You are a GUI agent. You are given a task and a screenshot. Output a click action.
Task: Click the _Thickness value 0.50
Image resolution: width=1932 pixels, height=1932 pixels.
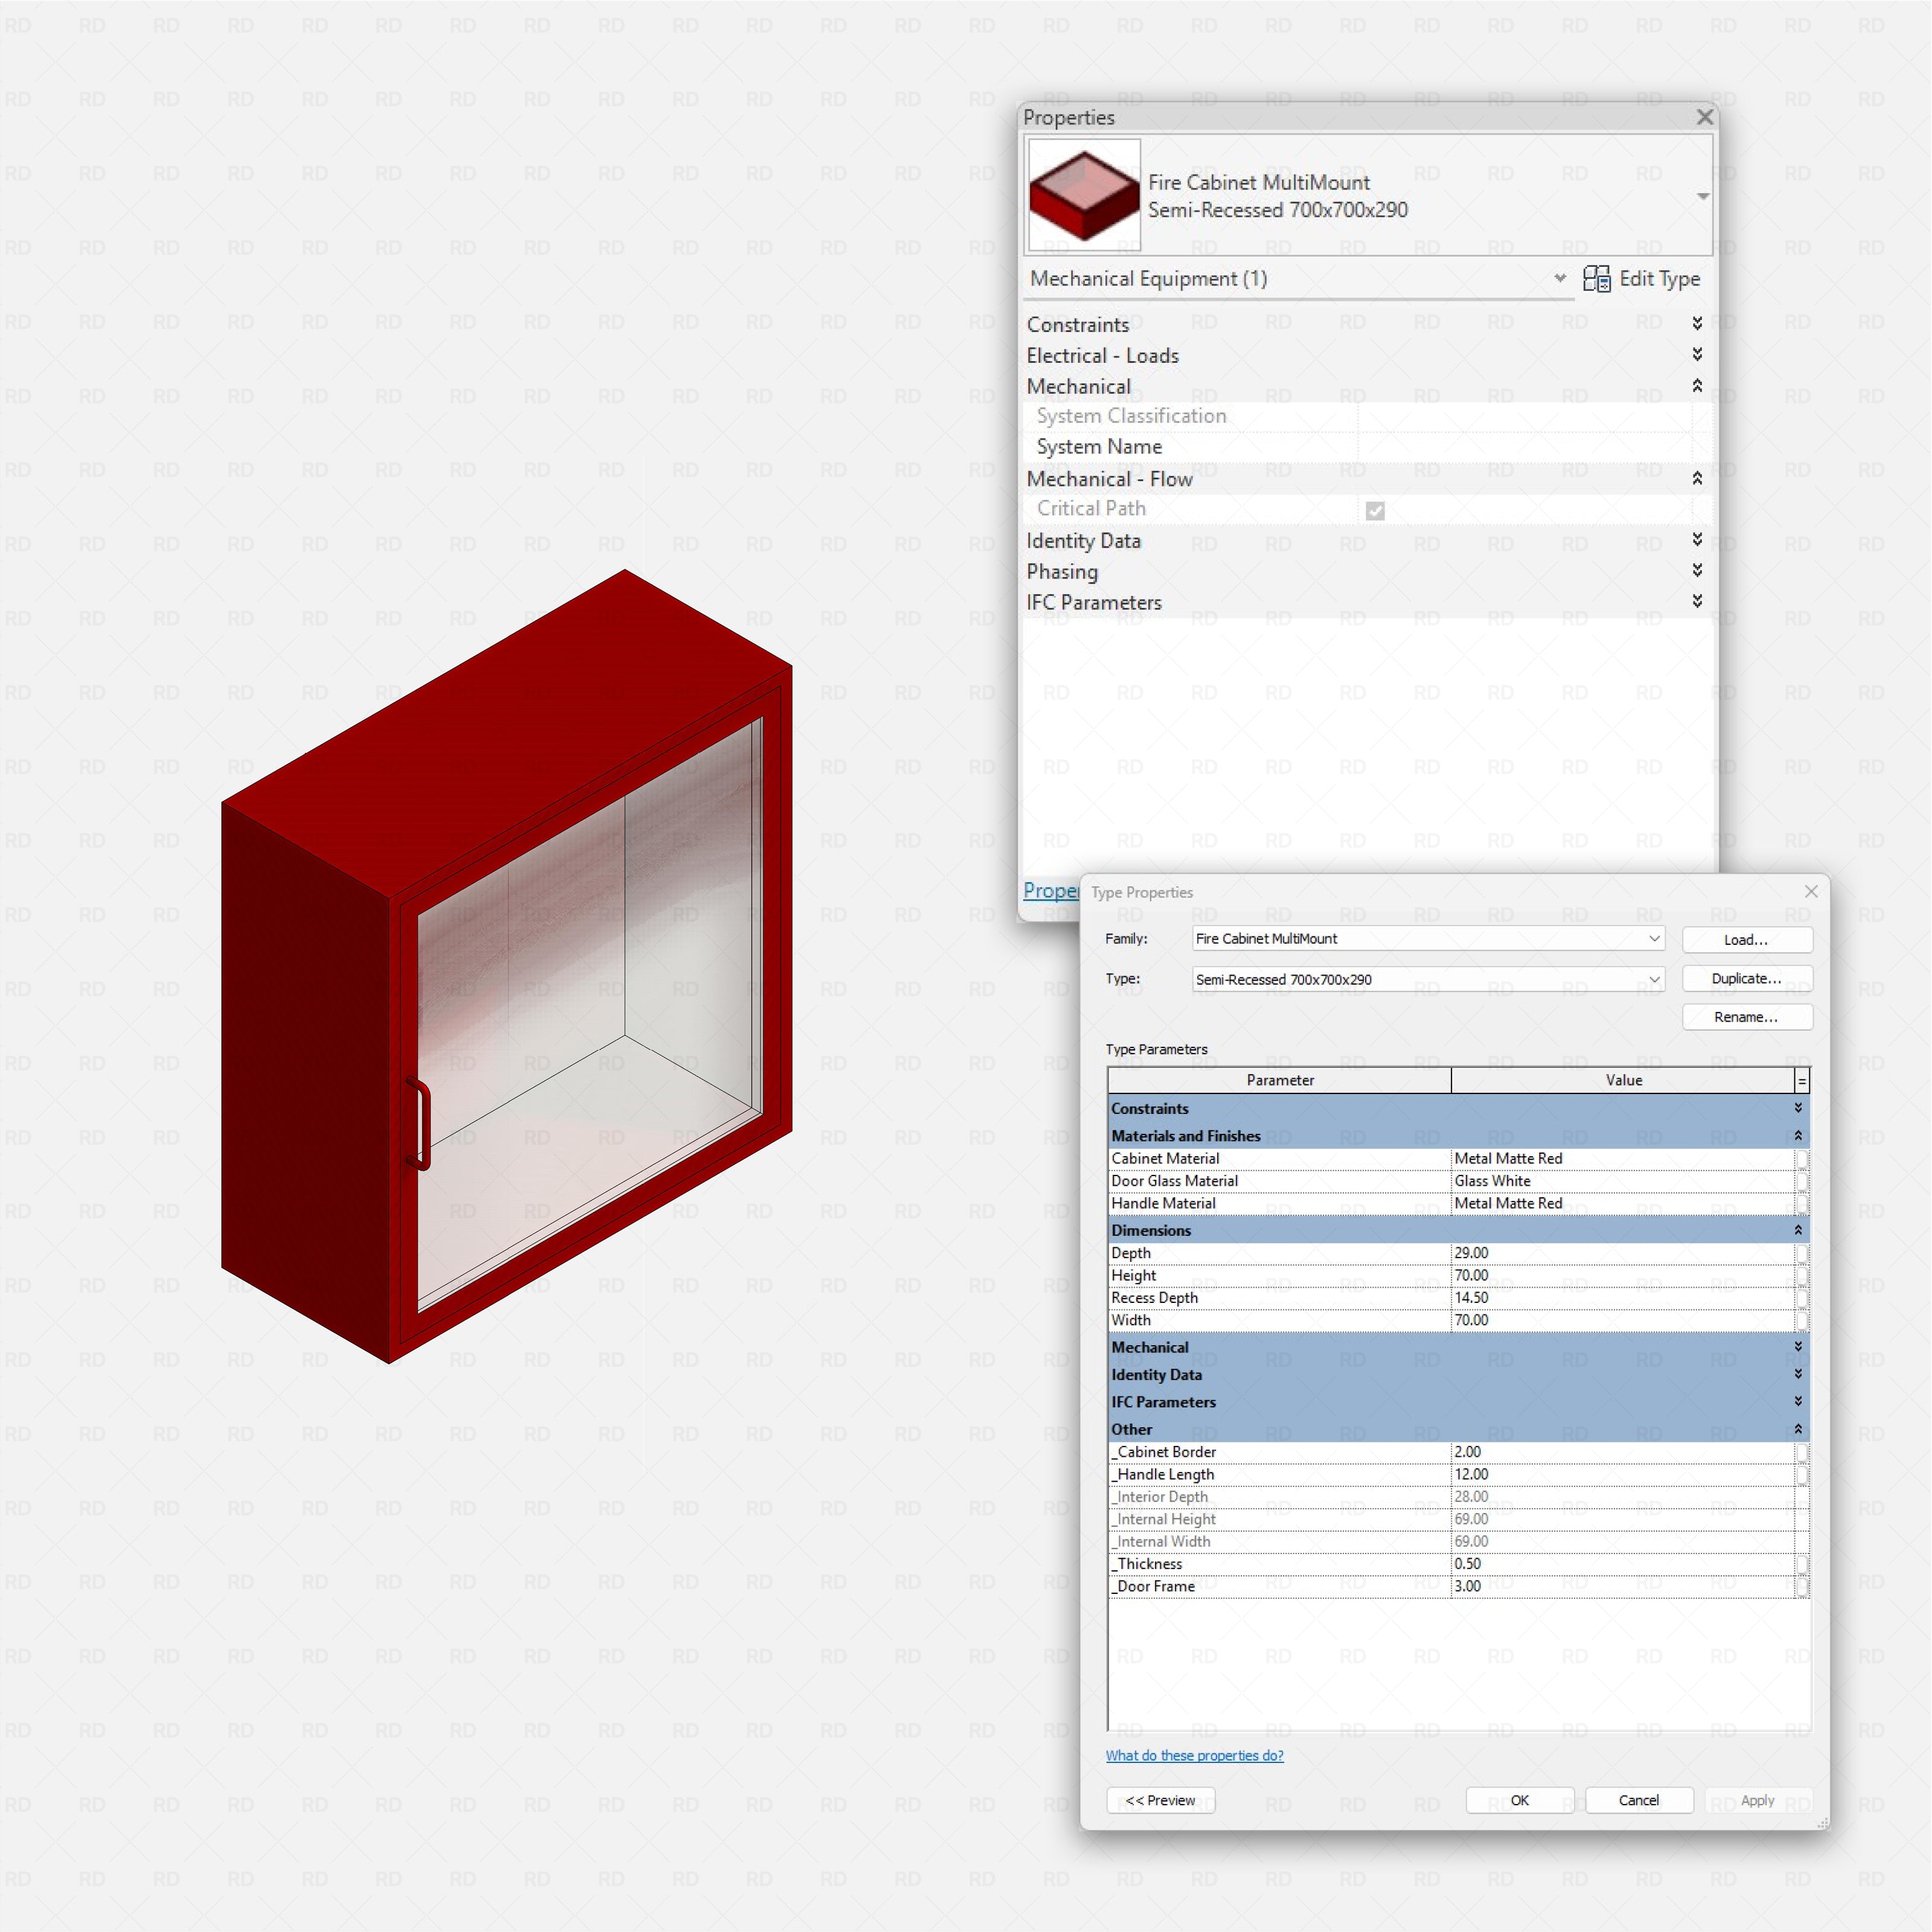tap(1622, 1564)
